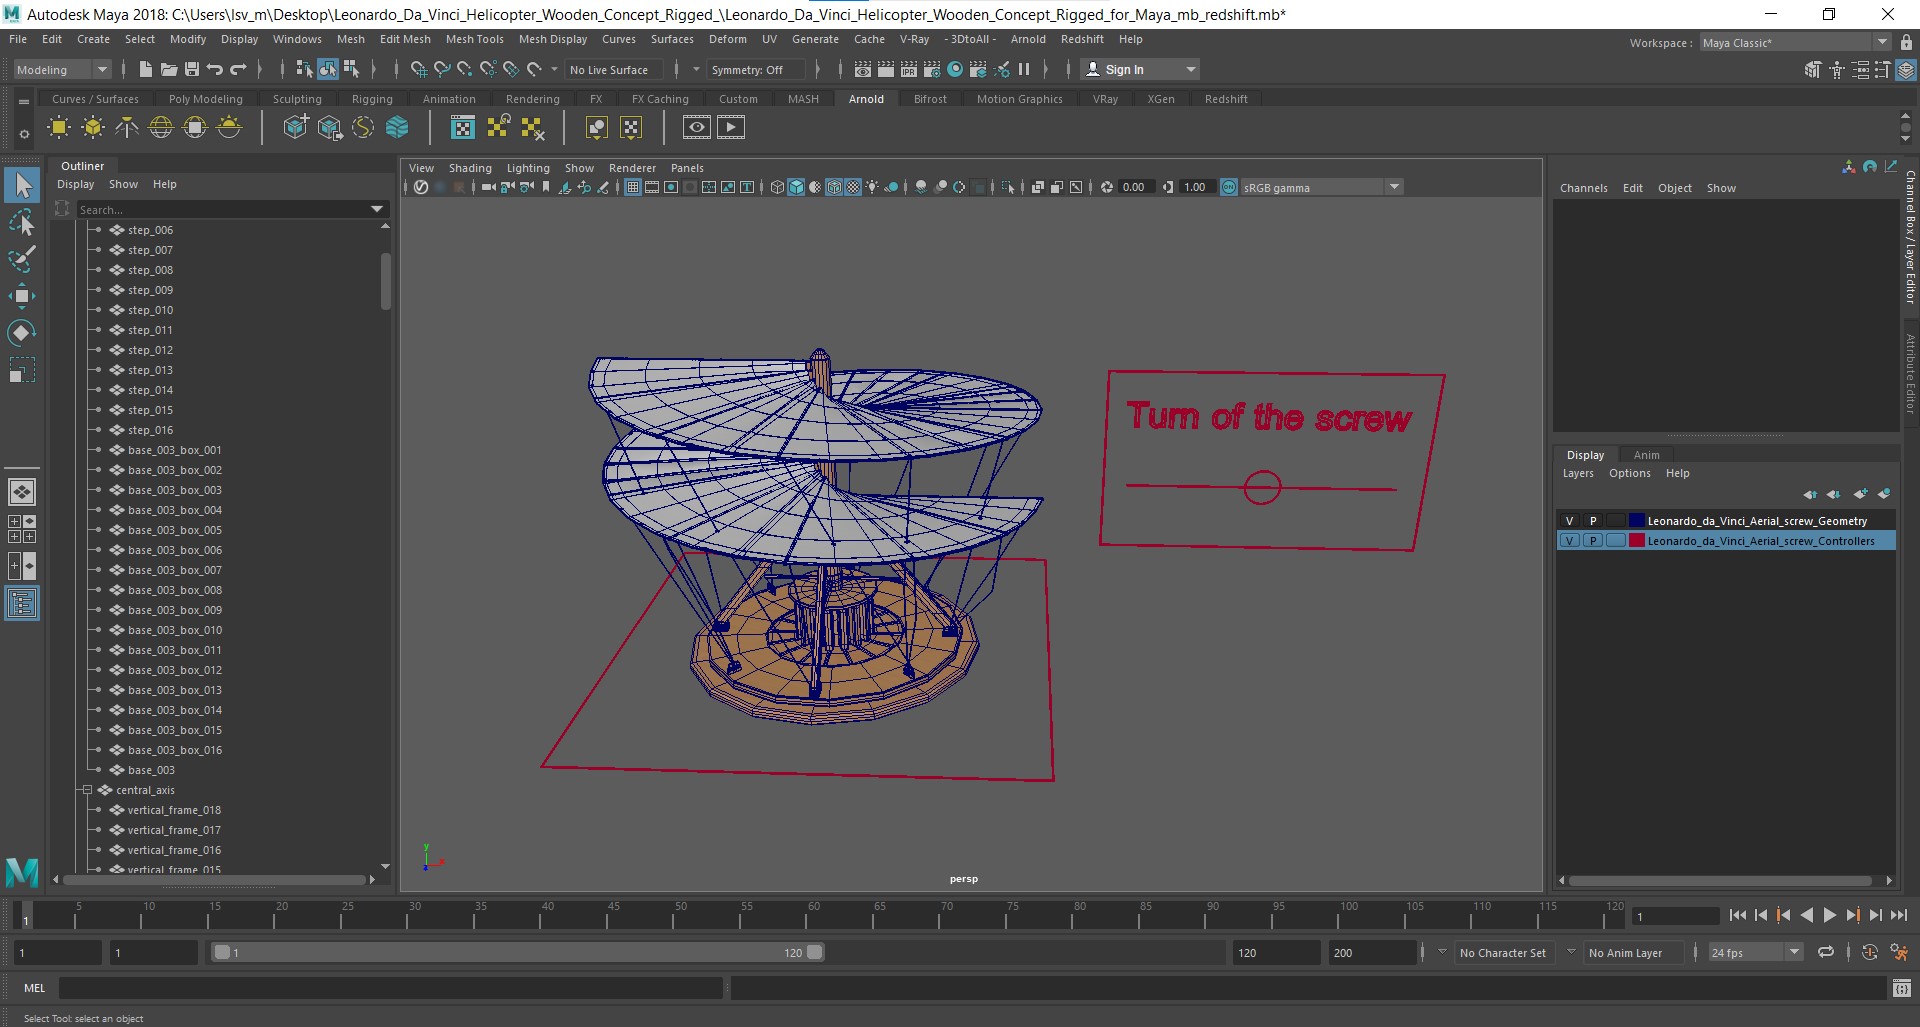Click the Redo arrow icon

(x=238, y=69)
